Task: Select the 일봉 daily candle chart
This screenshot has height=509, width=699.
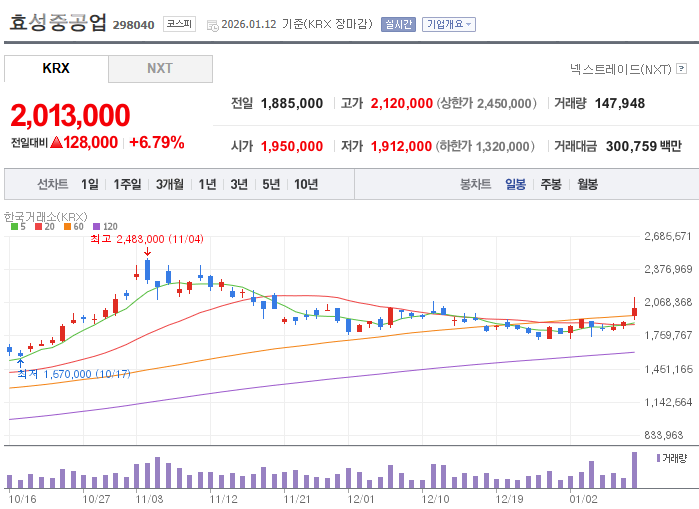Action: click(515, 184)
